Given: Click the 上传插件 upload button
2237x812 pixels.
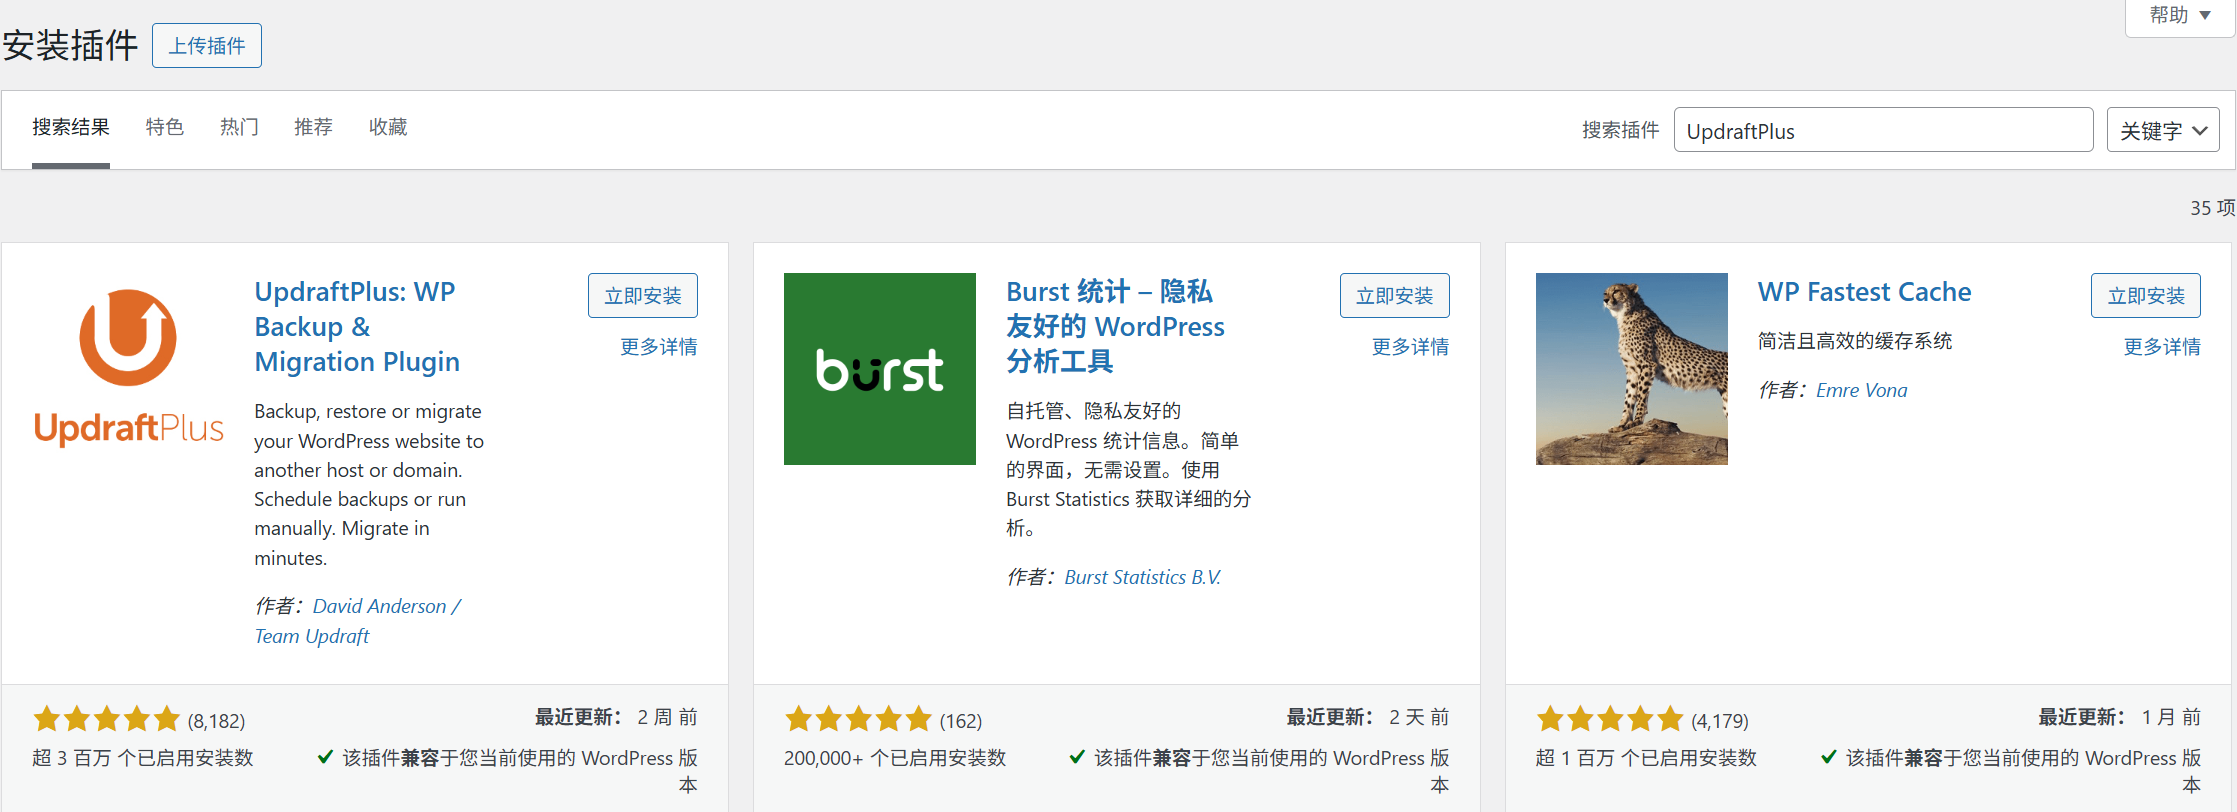Looking at the screenshot, I should [x=207, y=46].
